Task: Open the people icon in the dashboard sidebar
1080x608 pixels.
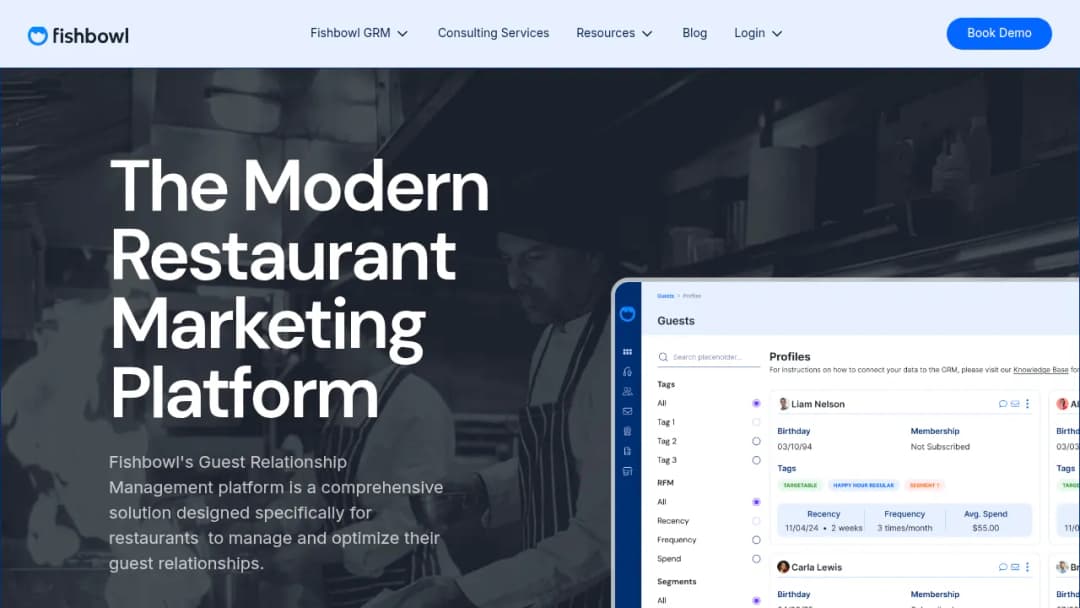Action: pos(627,392)
